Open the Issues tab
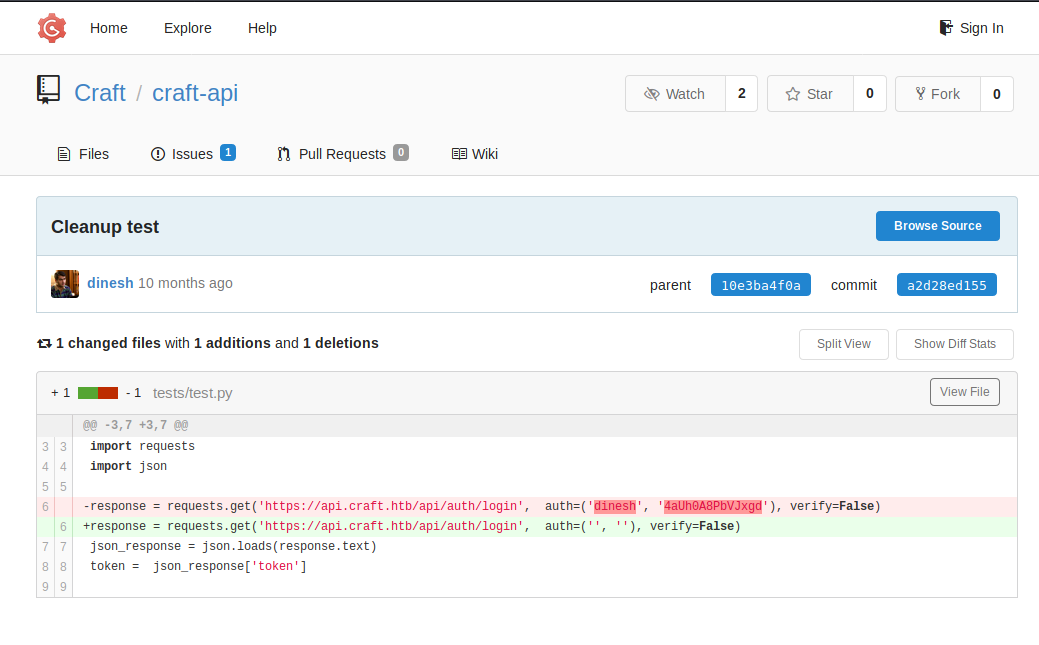1039x645 pixels. (192, 154)
